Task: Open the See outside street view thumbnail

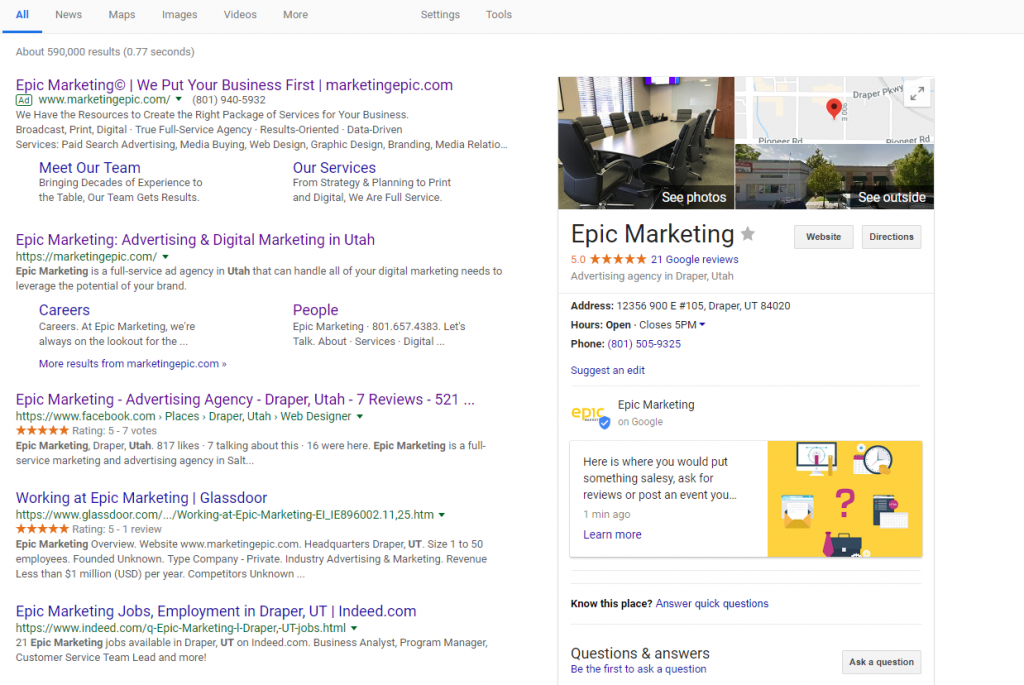Action: [835, 176]
